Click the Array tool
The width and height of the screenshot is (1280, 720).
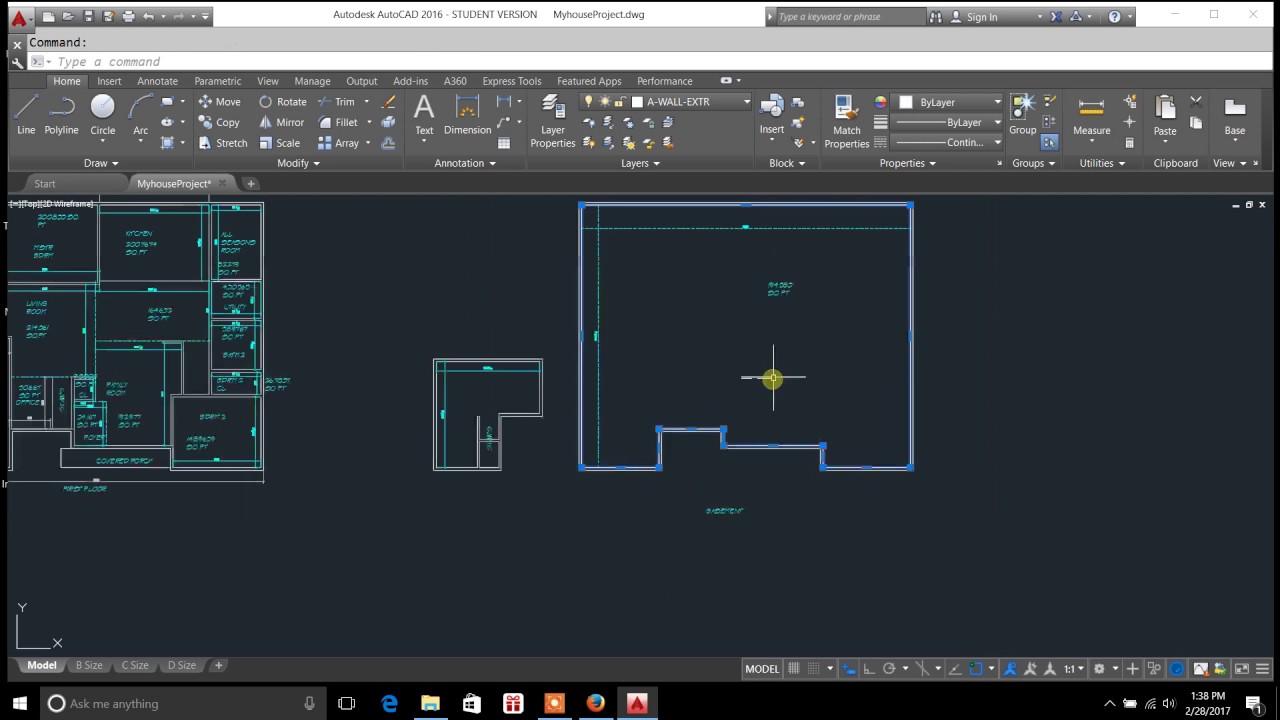click(338, 143)
